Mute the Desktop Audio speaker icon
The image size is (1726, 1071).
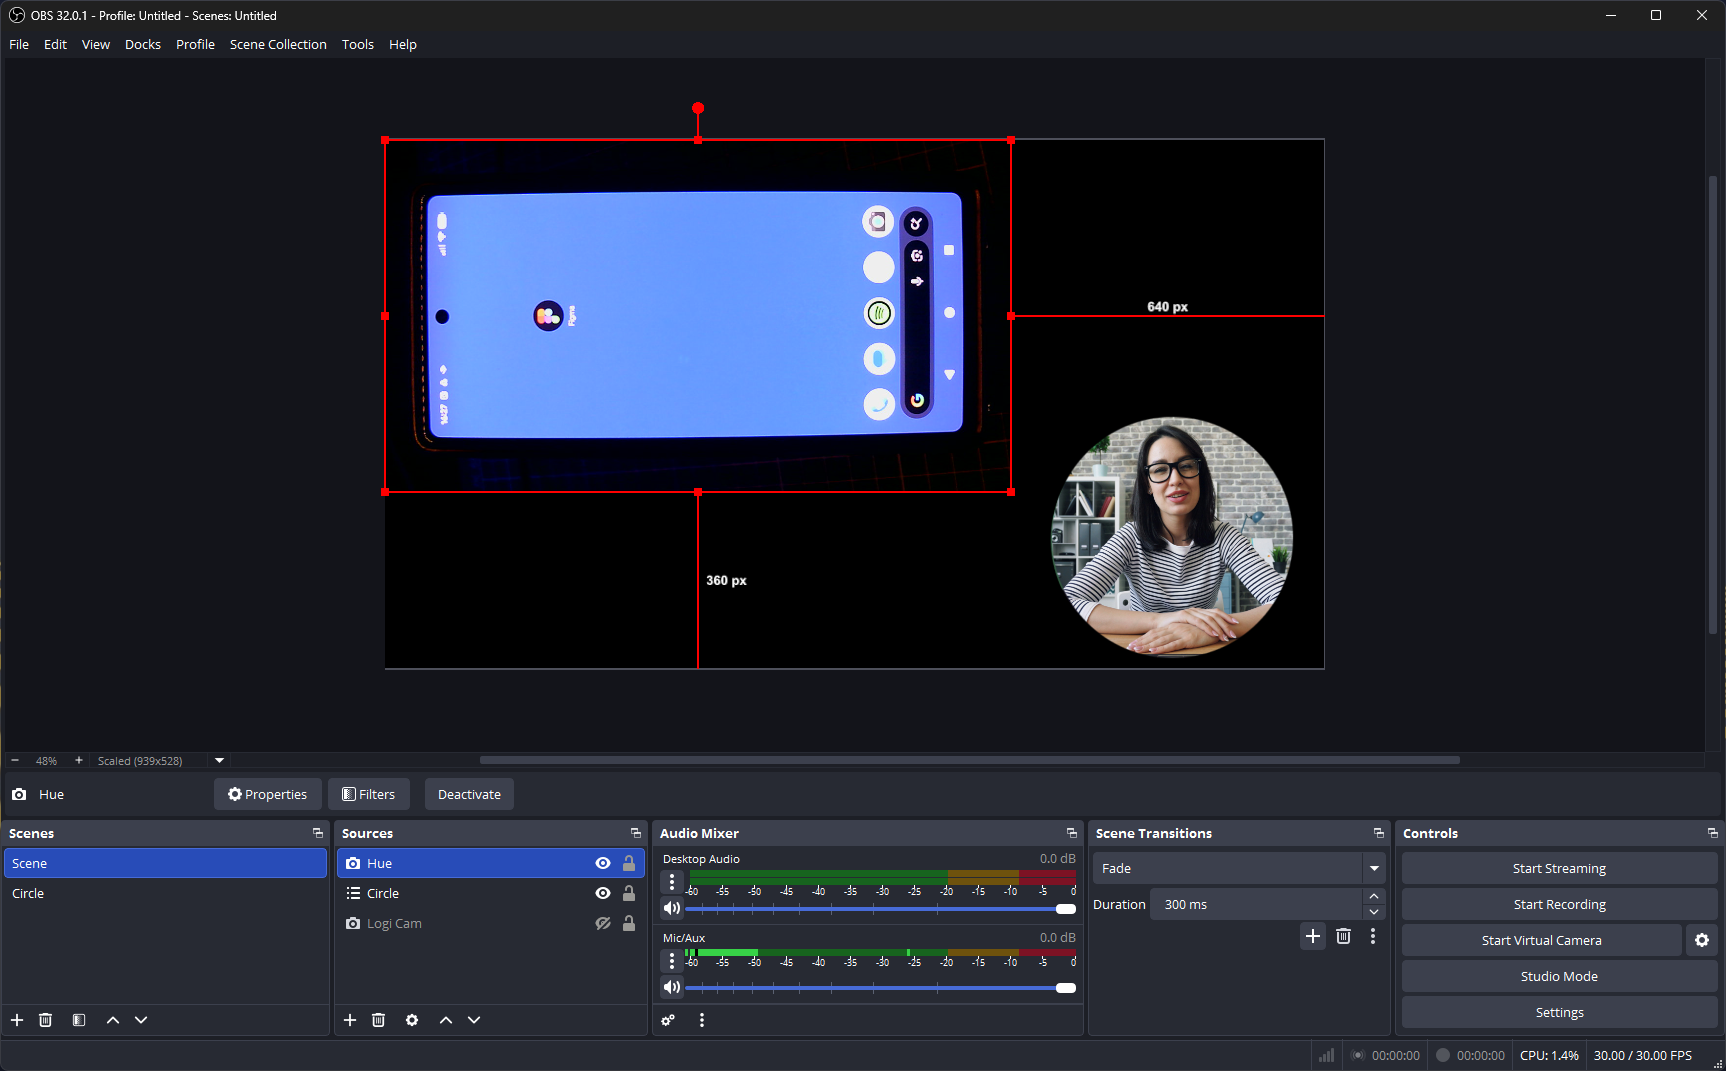pyautogui.click(x=672, y=908)
